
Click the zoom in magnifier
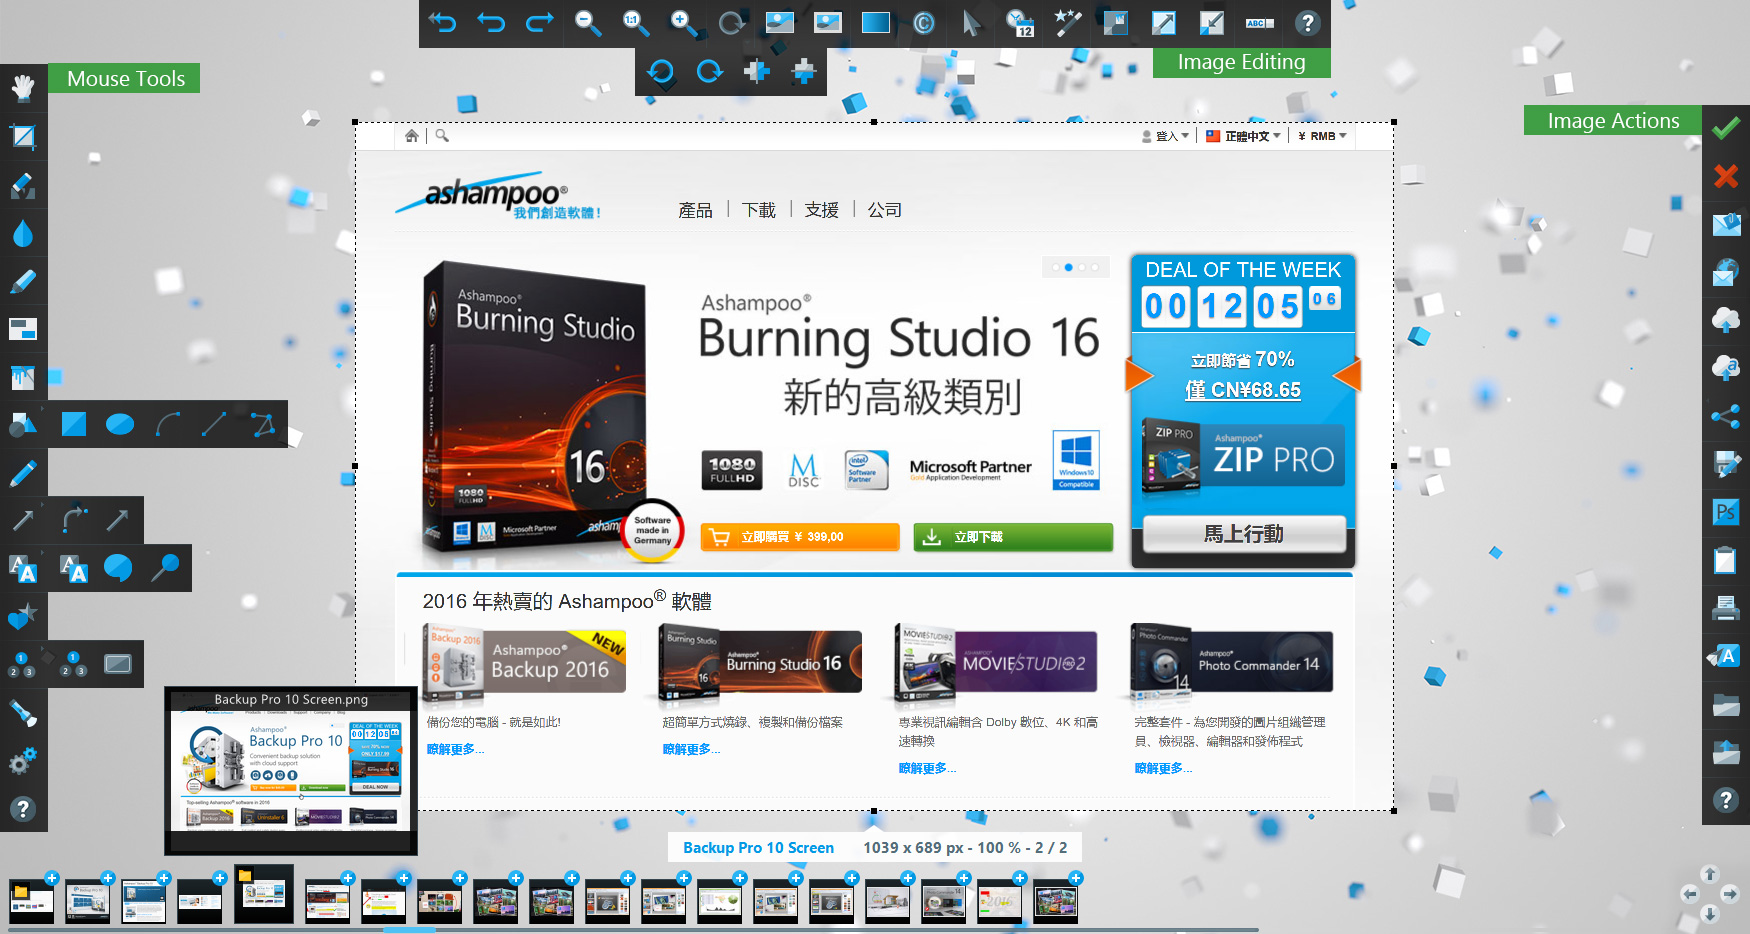pos(683,23)
